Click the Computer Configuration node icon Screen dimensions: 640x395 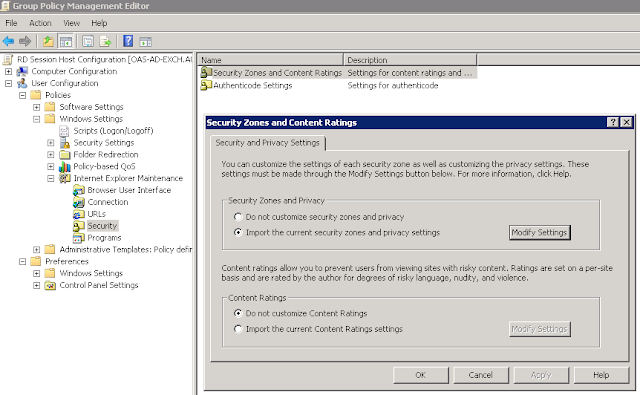click(22, 71)
